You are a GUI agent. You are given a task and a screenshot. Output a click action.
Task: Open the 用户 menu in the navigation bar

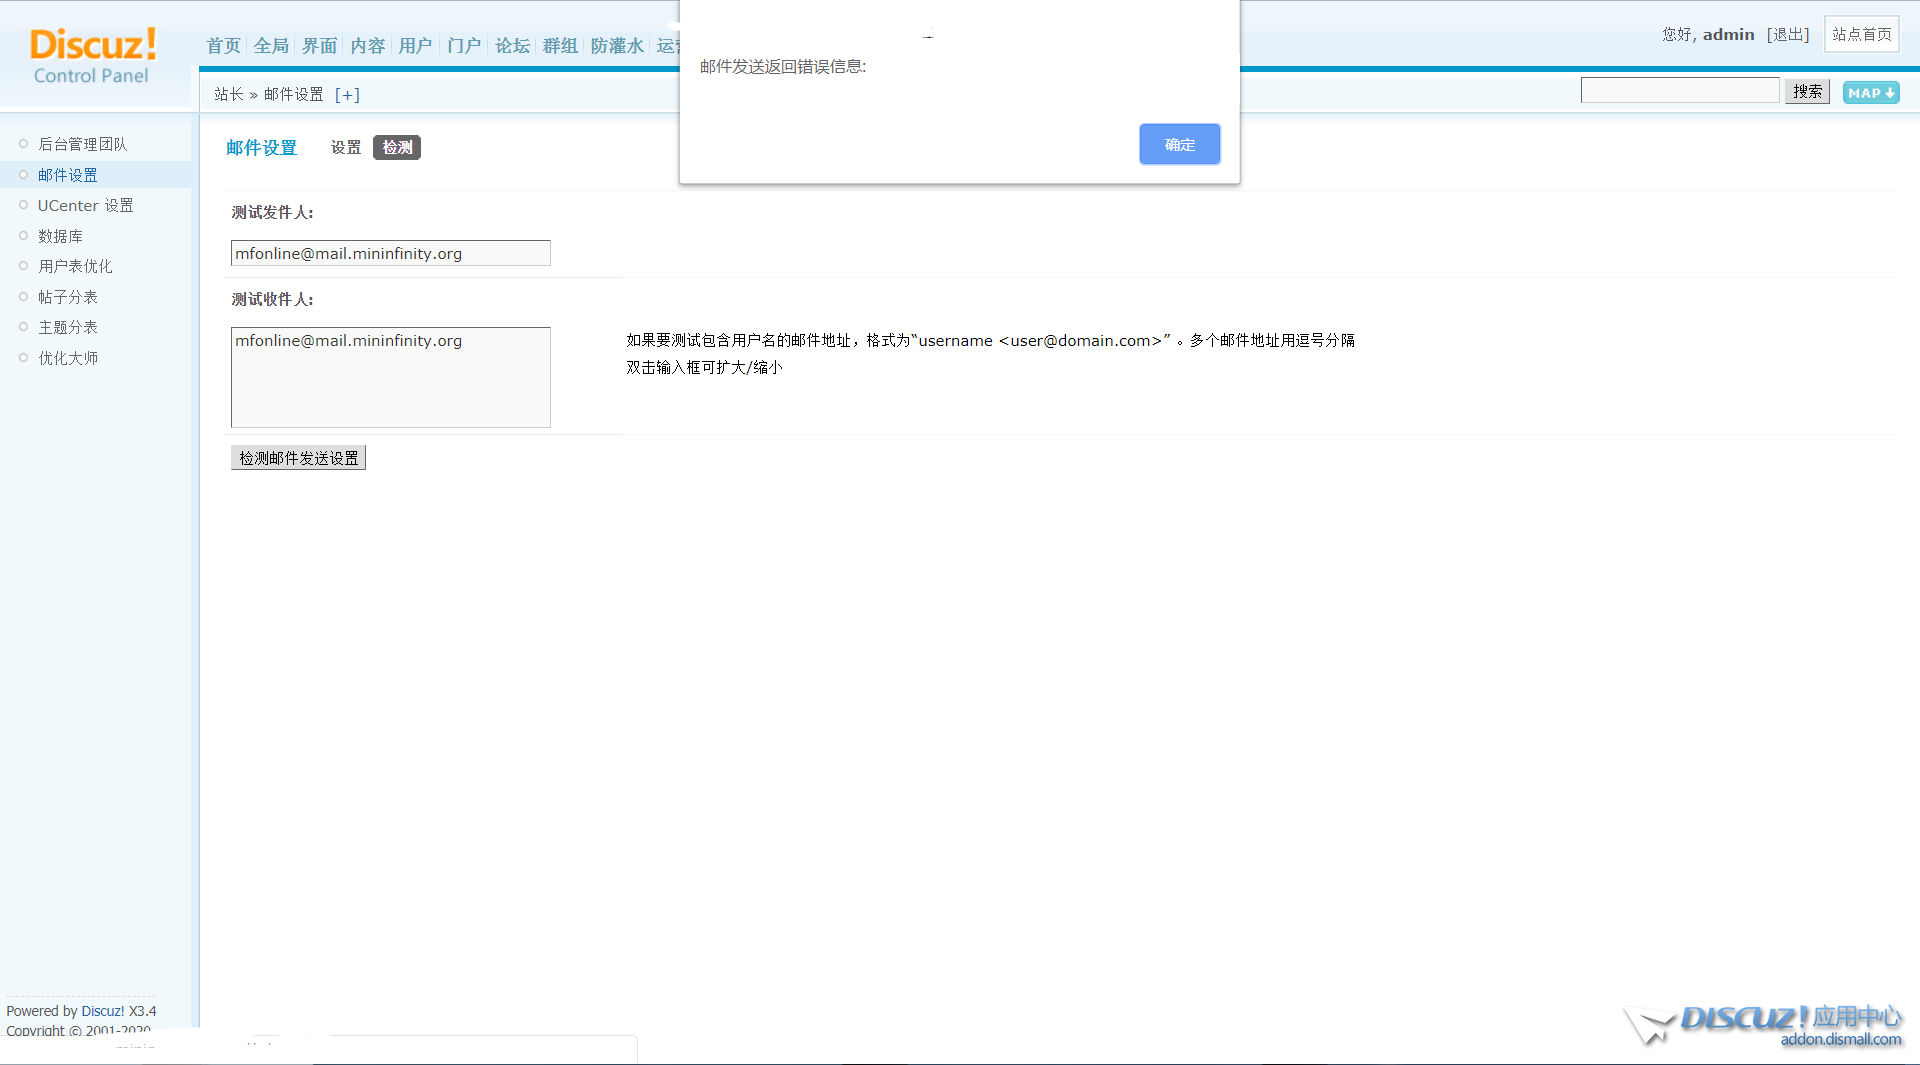tap(415, 45)
